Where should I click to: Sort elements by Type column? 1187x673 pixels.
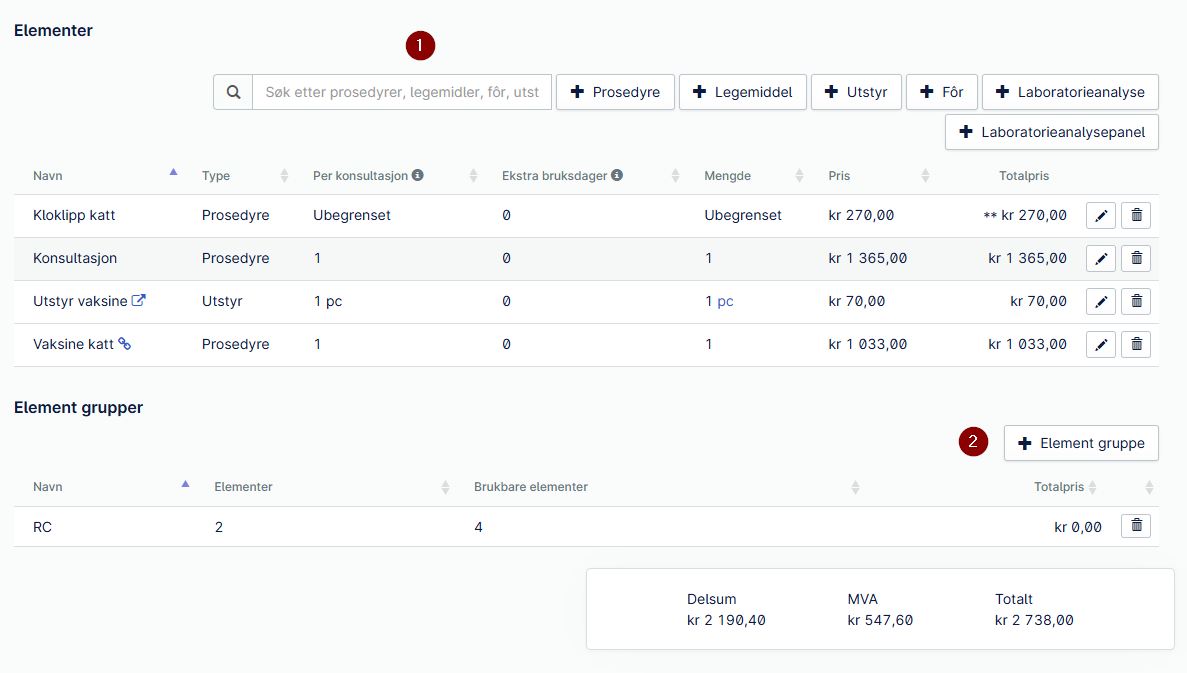pyautogui.click(x=284, y=176)
